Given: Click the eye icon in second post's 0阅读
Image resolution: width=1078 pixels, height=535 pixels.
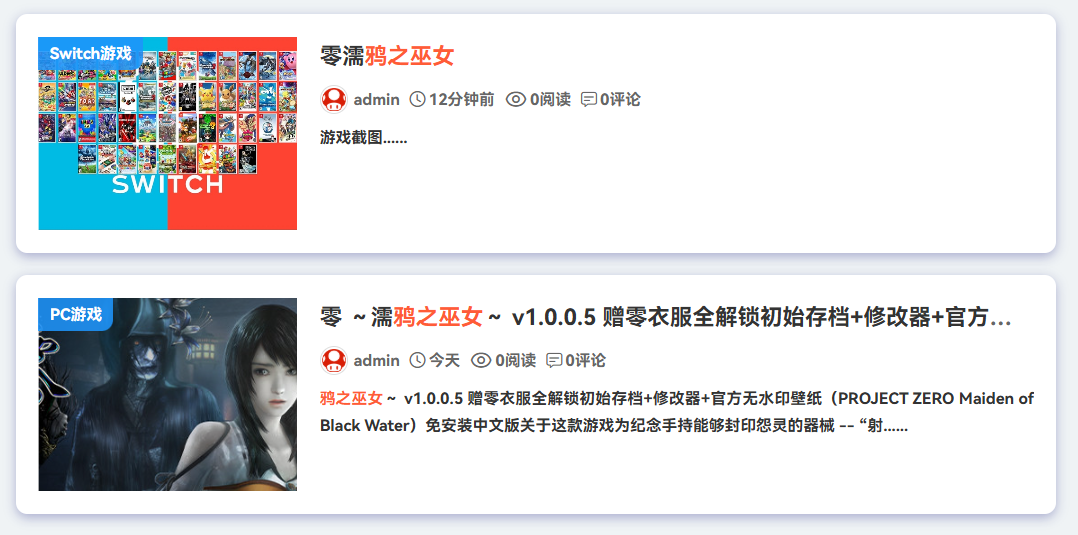Looking at the screenshot, I should 481,360.
